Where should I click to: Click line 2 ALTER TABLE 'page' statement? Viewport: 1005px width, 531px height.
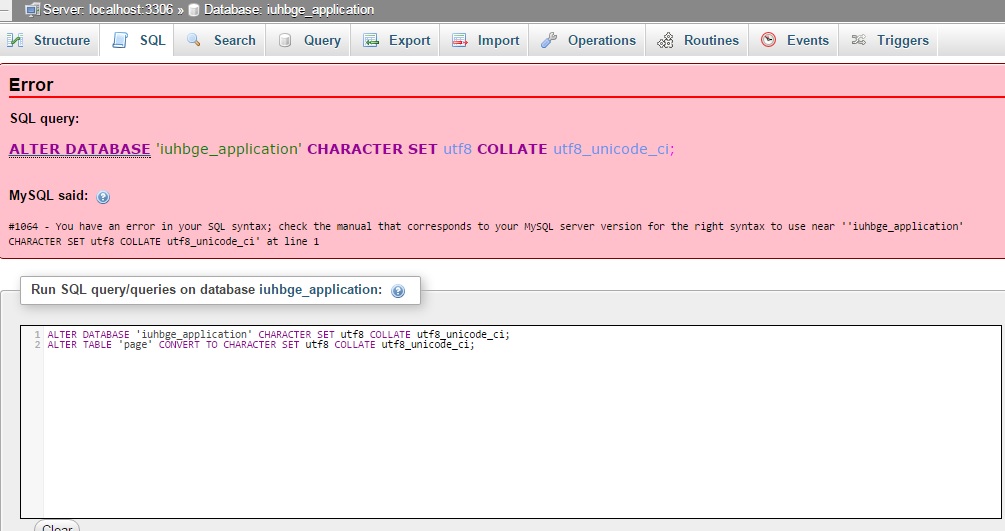261,344
